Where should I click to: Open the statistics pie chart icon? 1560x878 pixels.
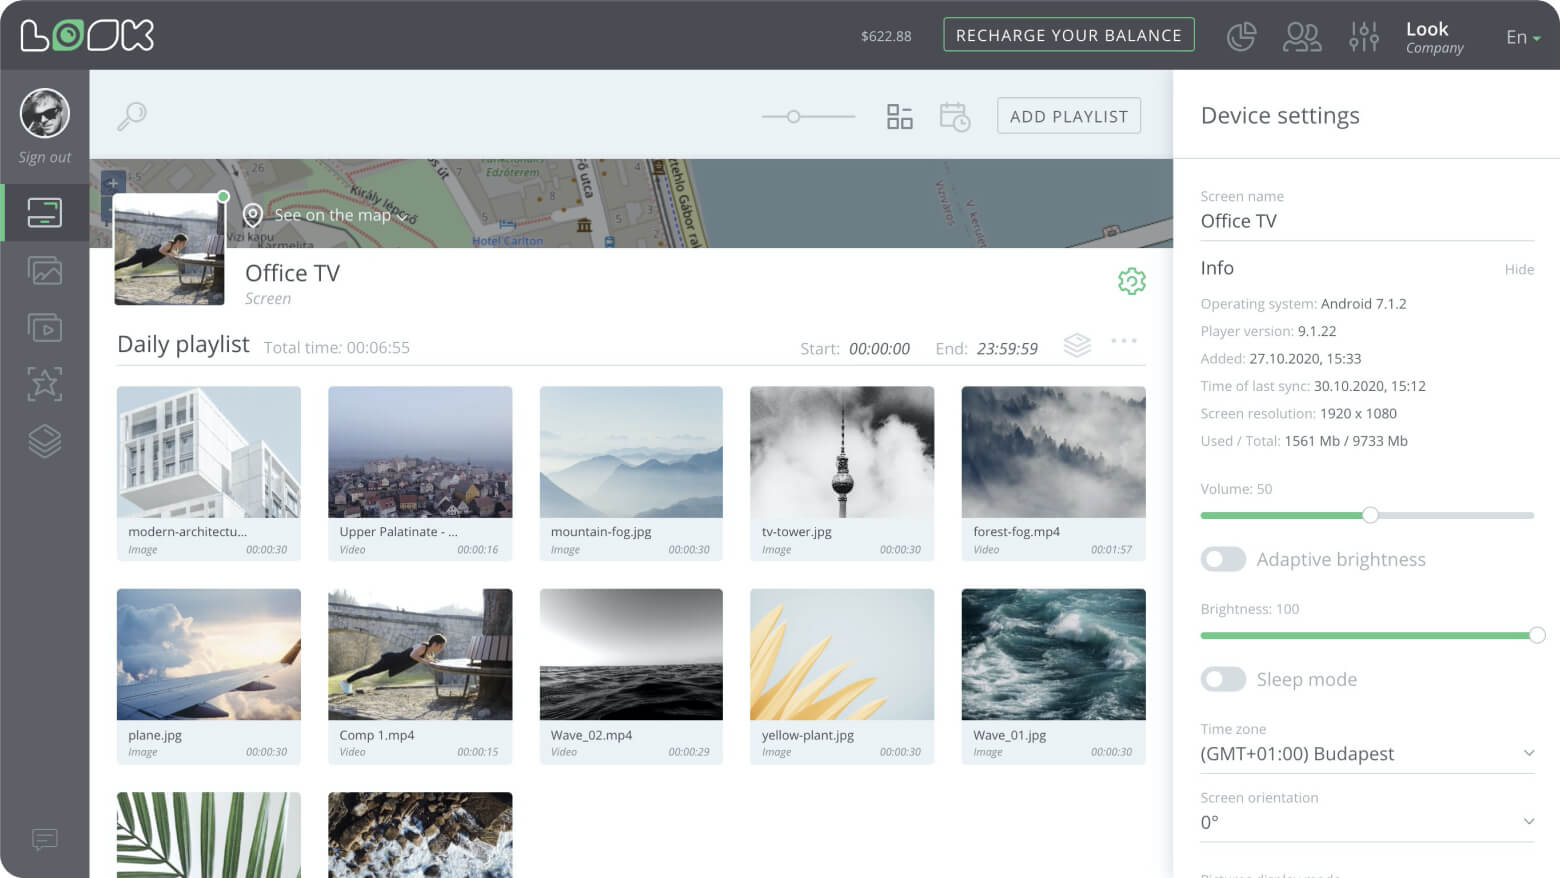[x=1241, y=36]
